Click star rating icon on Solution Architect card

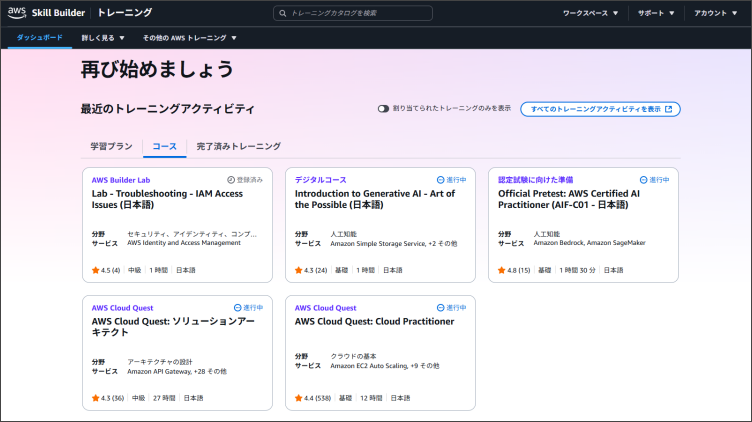95,398
